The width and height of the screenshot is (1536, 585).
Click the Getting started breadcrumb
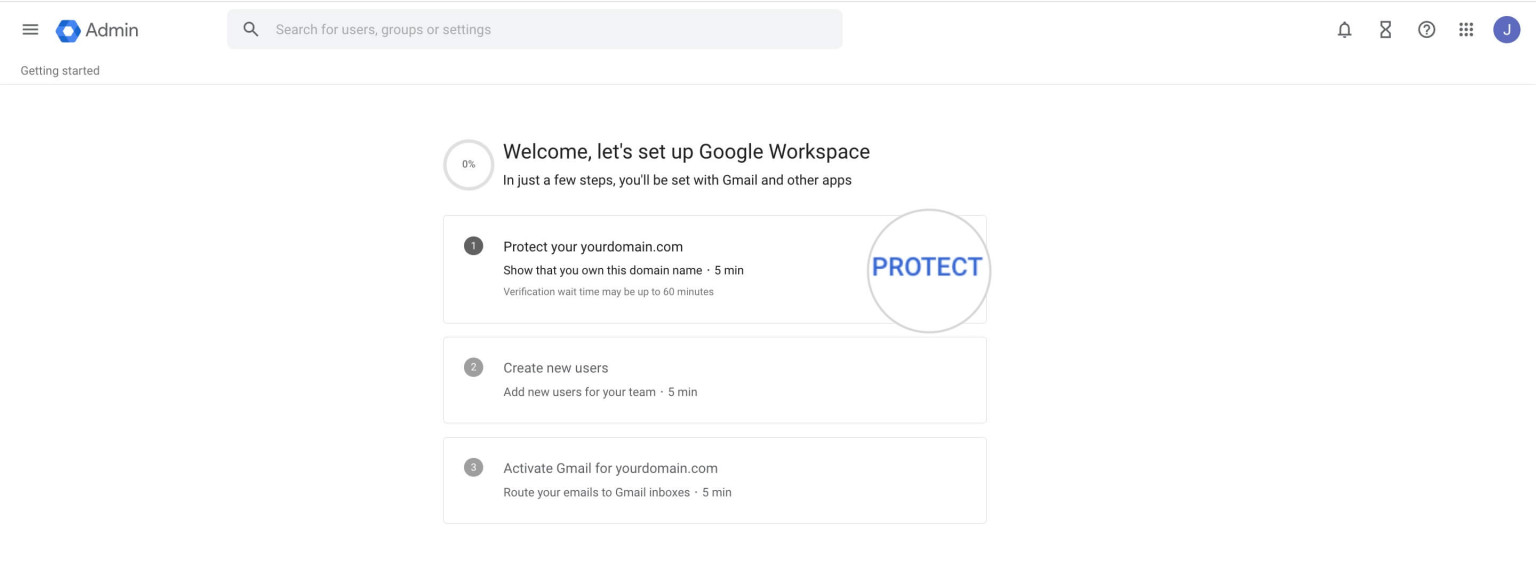click(60, 71)
